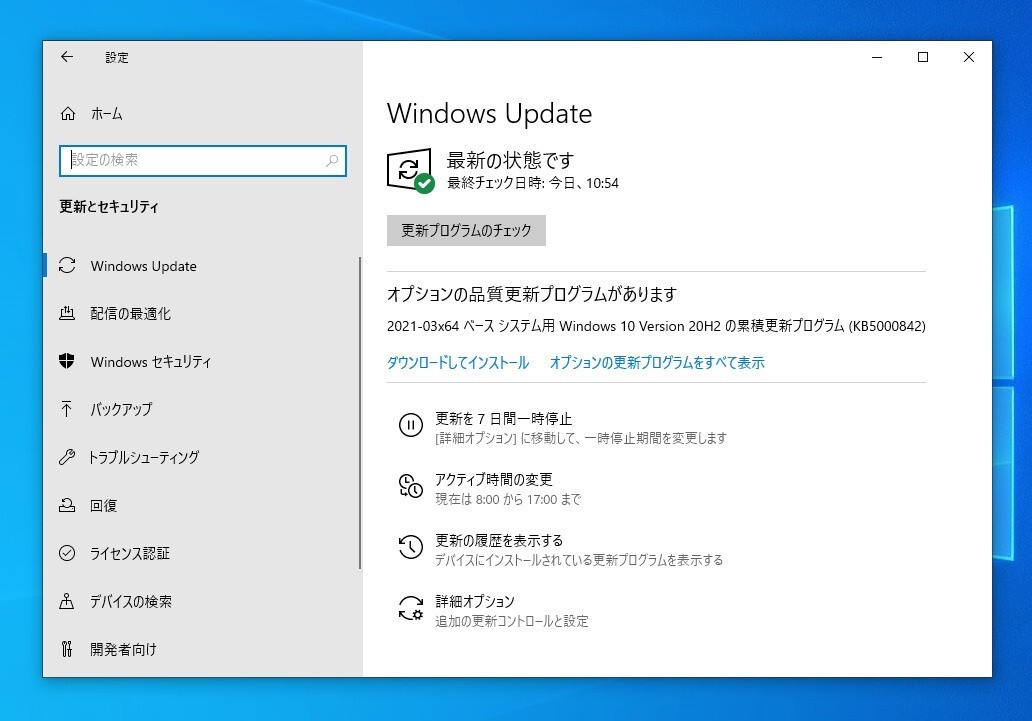Click the sync icon next to Windows Update sidebar item
The height and width of the screenshot is (721, 1032).
click(x=67, y=265)
